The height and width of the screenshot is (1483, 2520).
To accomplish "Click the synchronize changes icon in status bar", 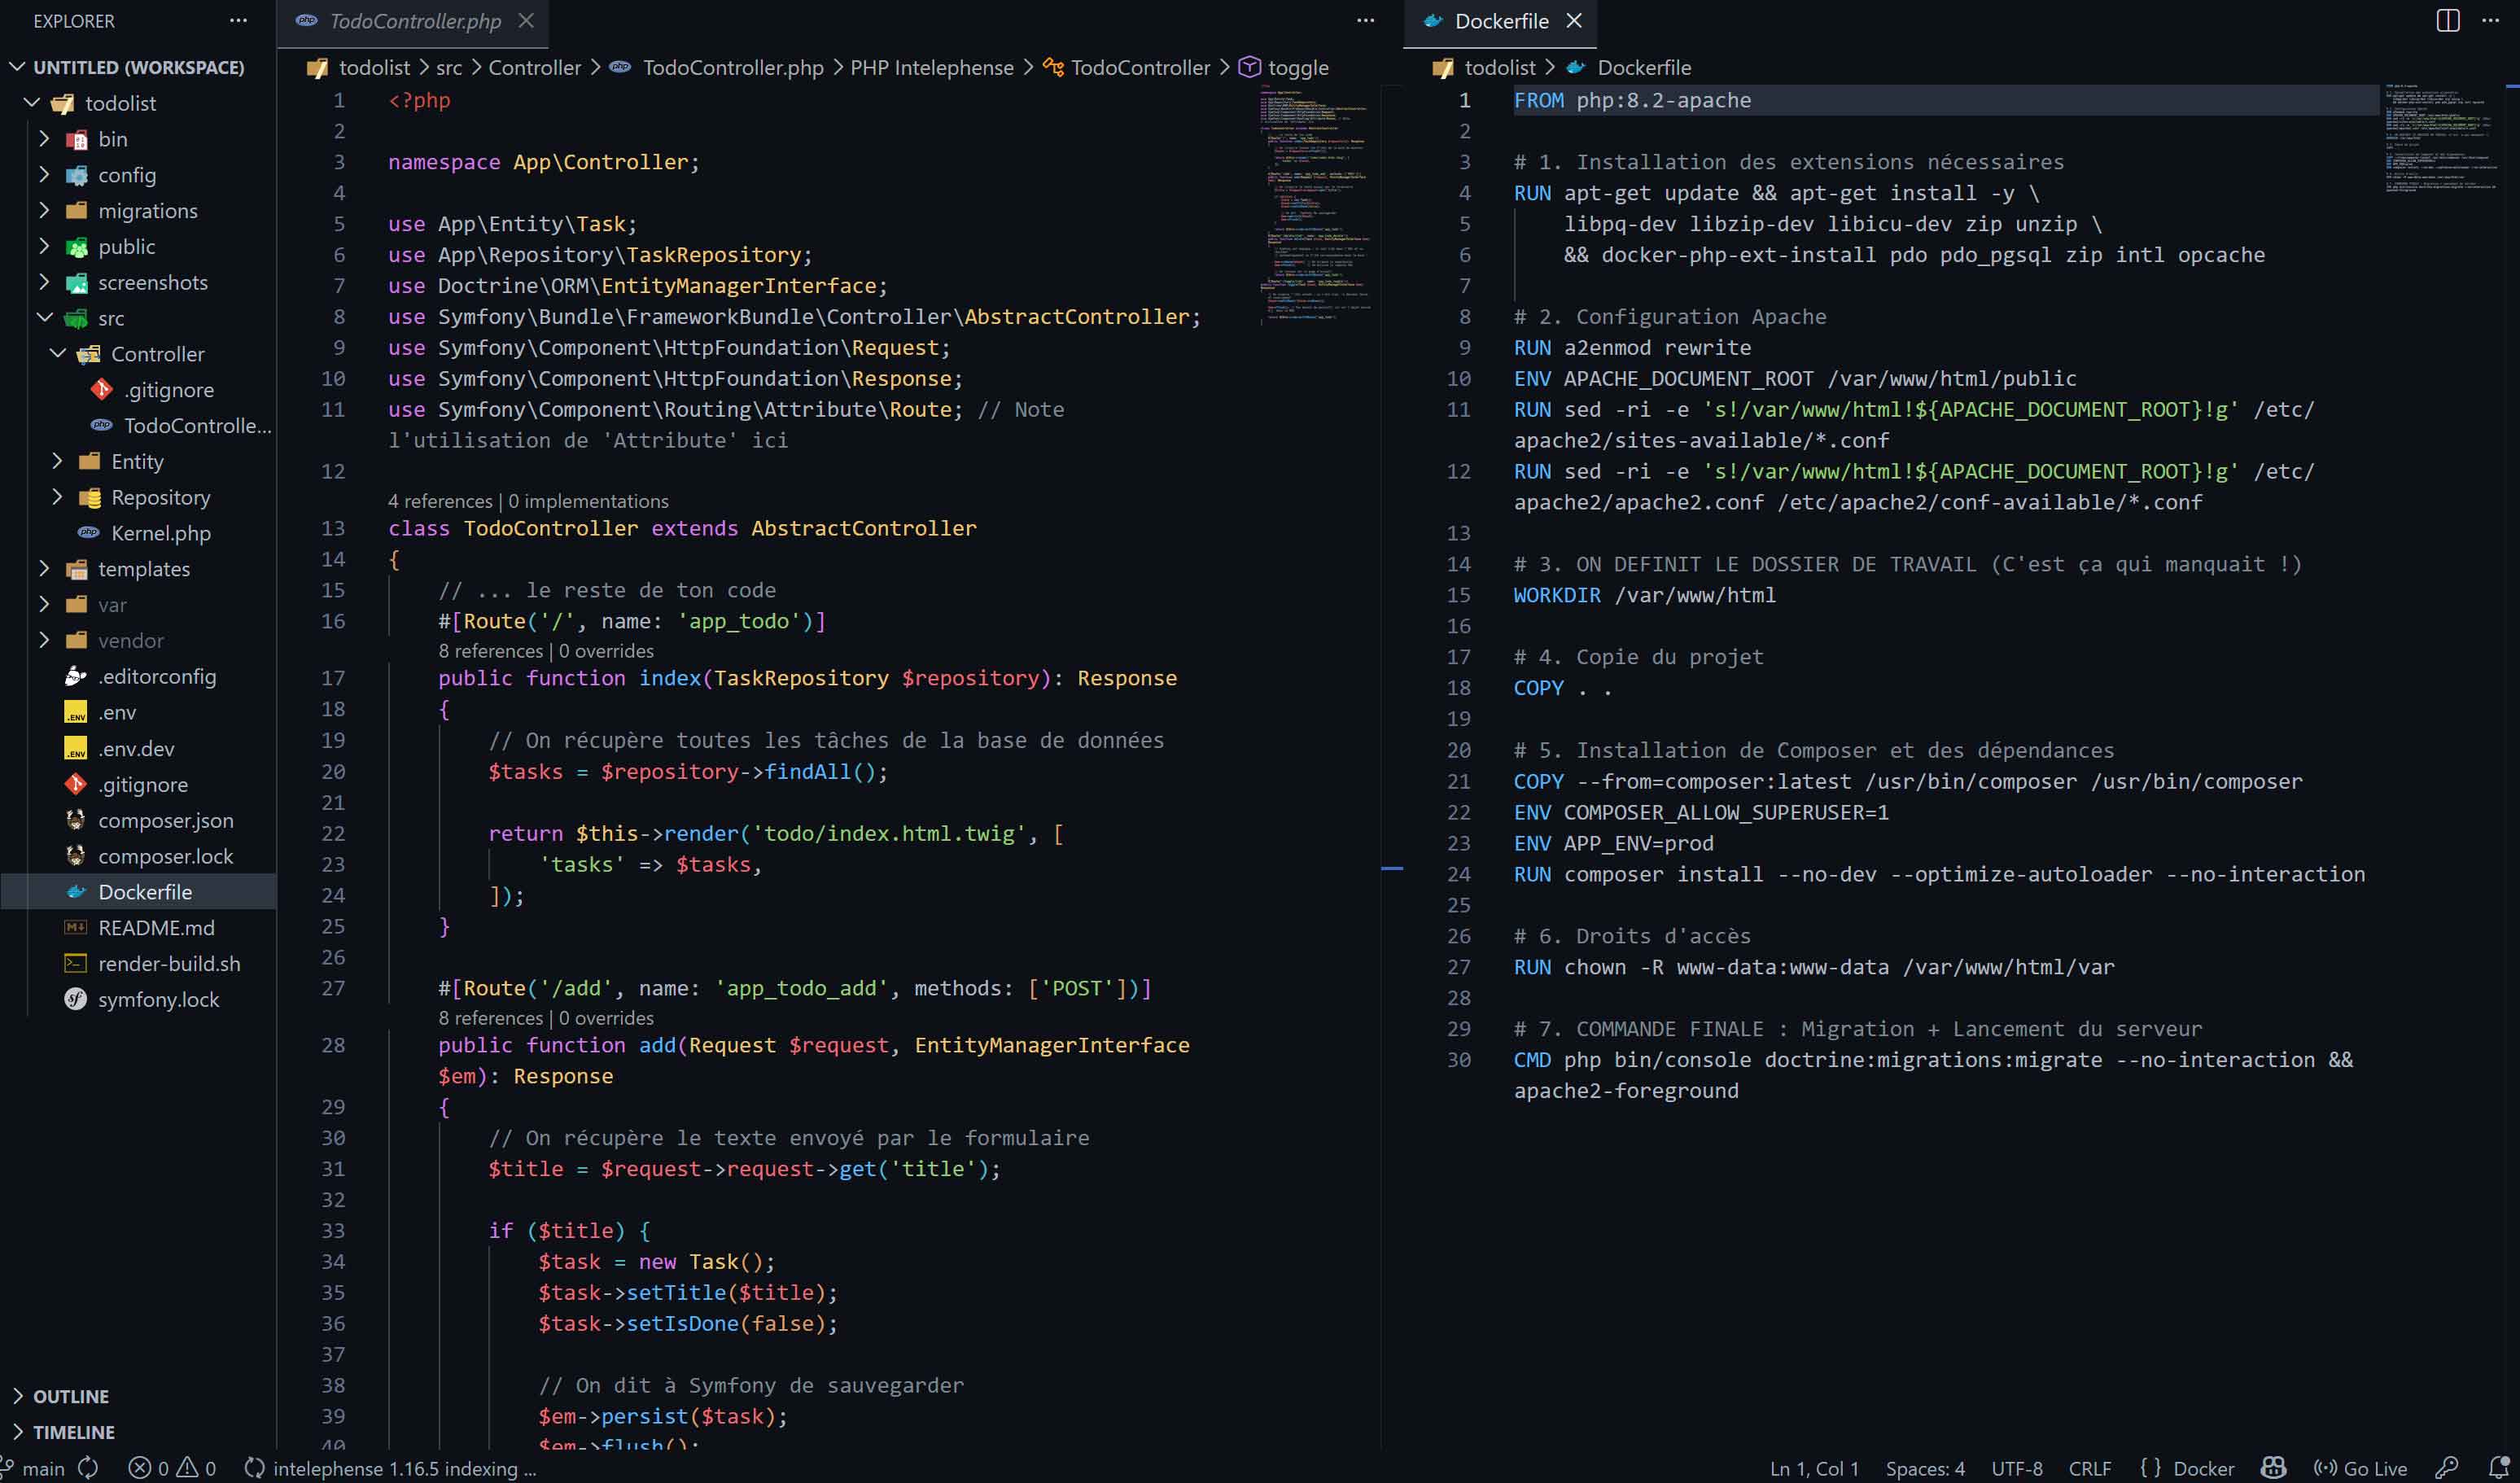I will tap(89, 1468).
